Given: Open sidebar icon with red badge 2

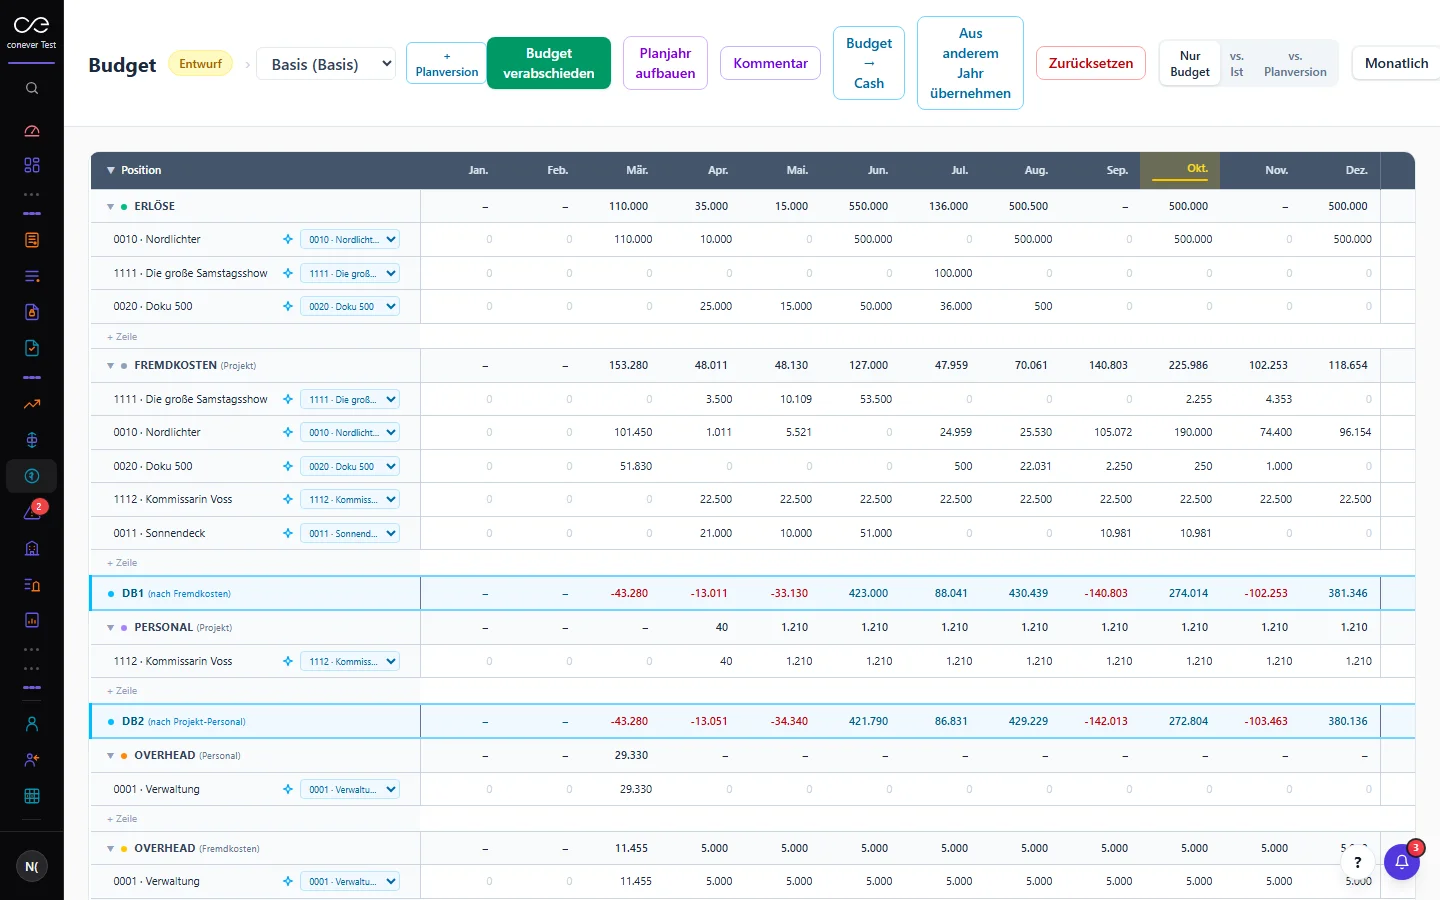Looking at the screenshot, I should (32, 512).
